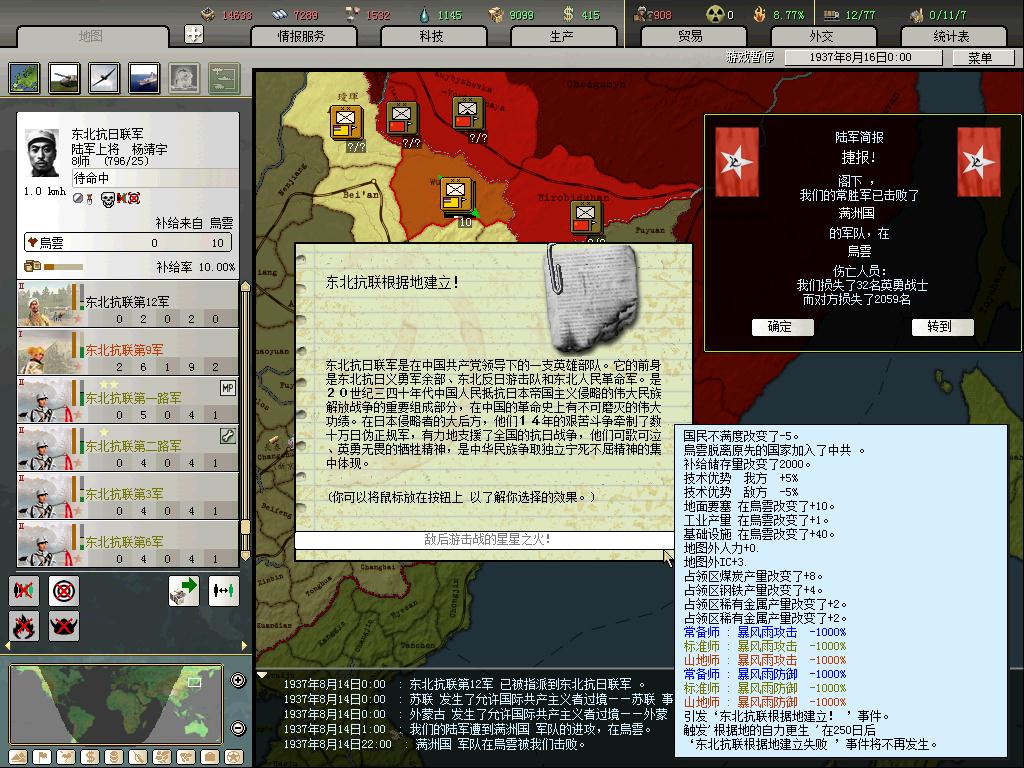Open the grey-green theatre overview icon
This screenshot has height=768, width=1024.
pos(224,78)
